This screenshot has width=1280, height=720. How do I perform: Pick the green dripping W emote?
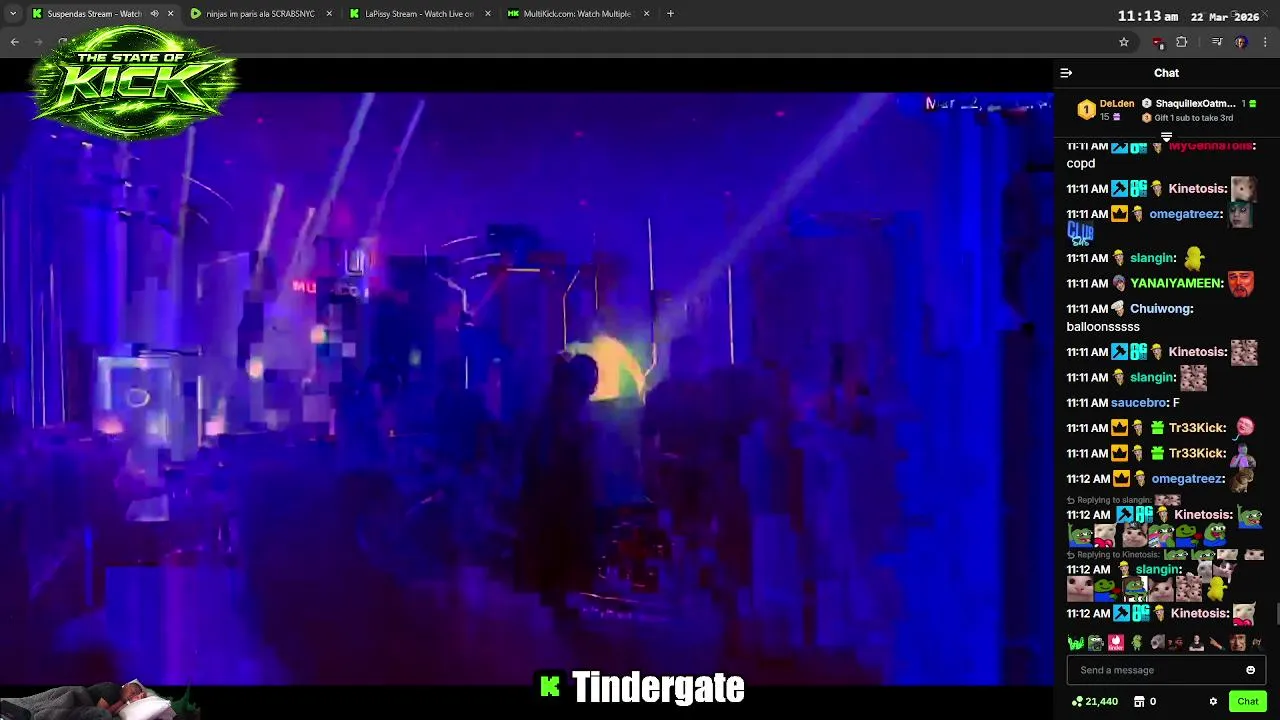[1076, 643]
